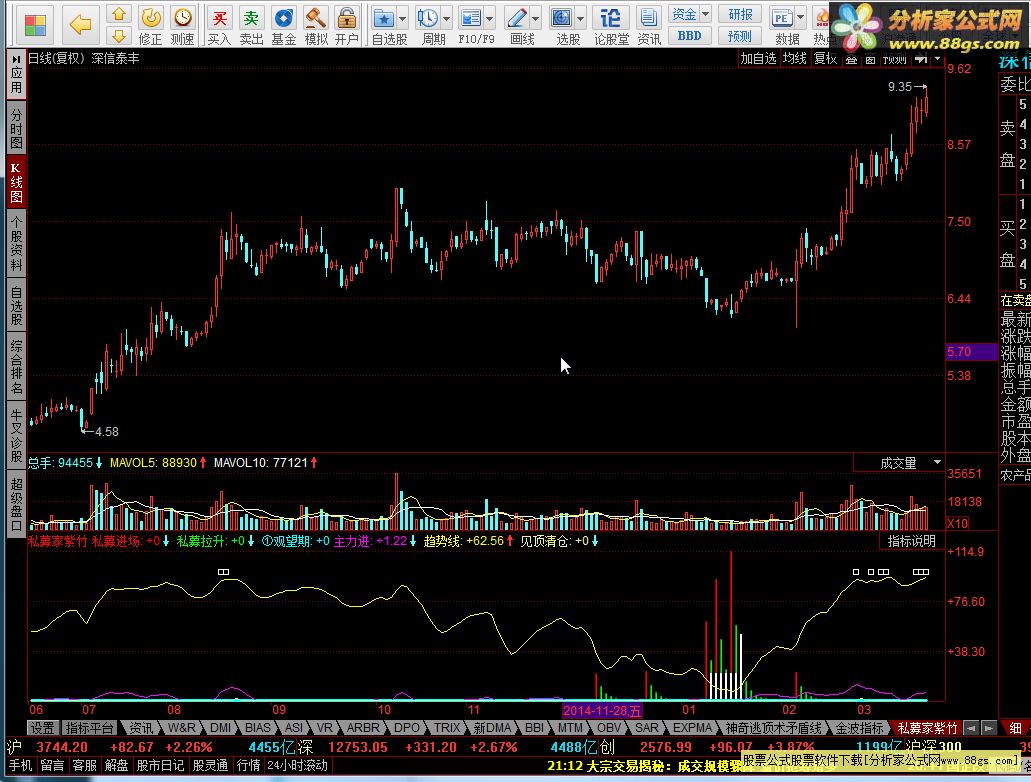Open the 基金 fund icon
The image size is (1031, 782).
pyautogui.click(x=283, y=25)
